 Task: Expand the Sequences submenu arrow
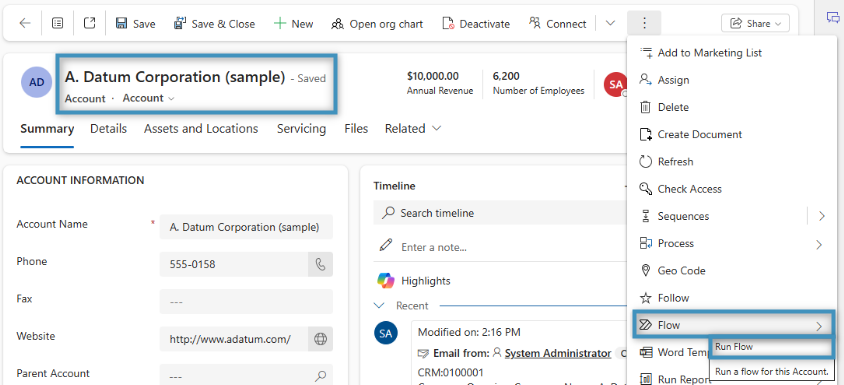pyautogui.click(x=821, y=216)
